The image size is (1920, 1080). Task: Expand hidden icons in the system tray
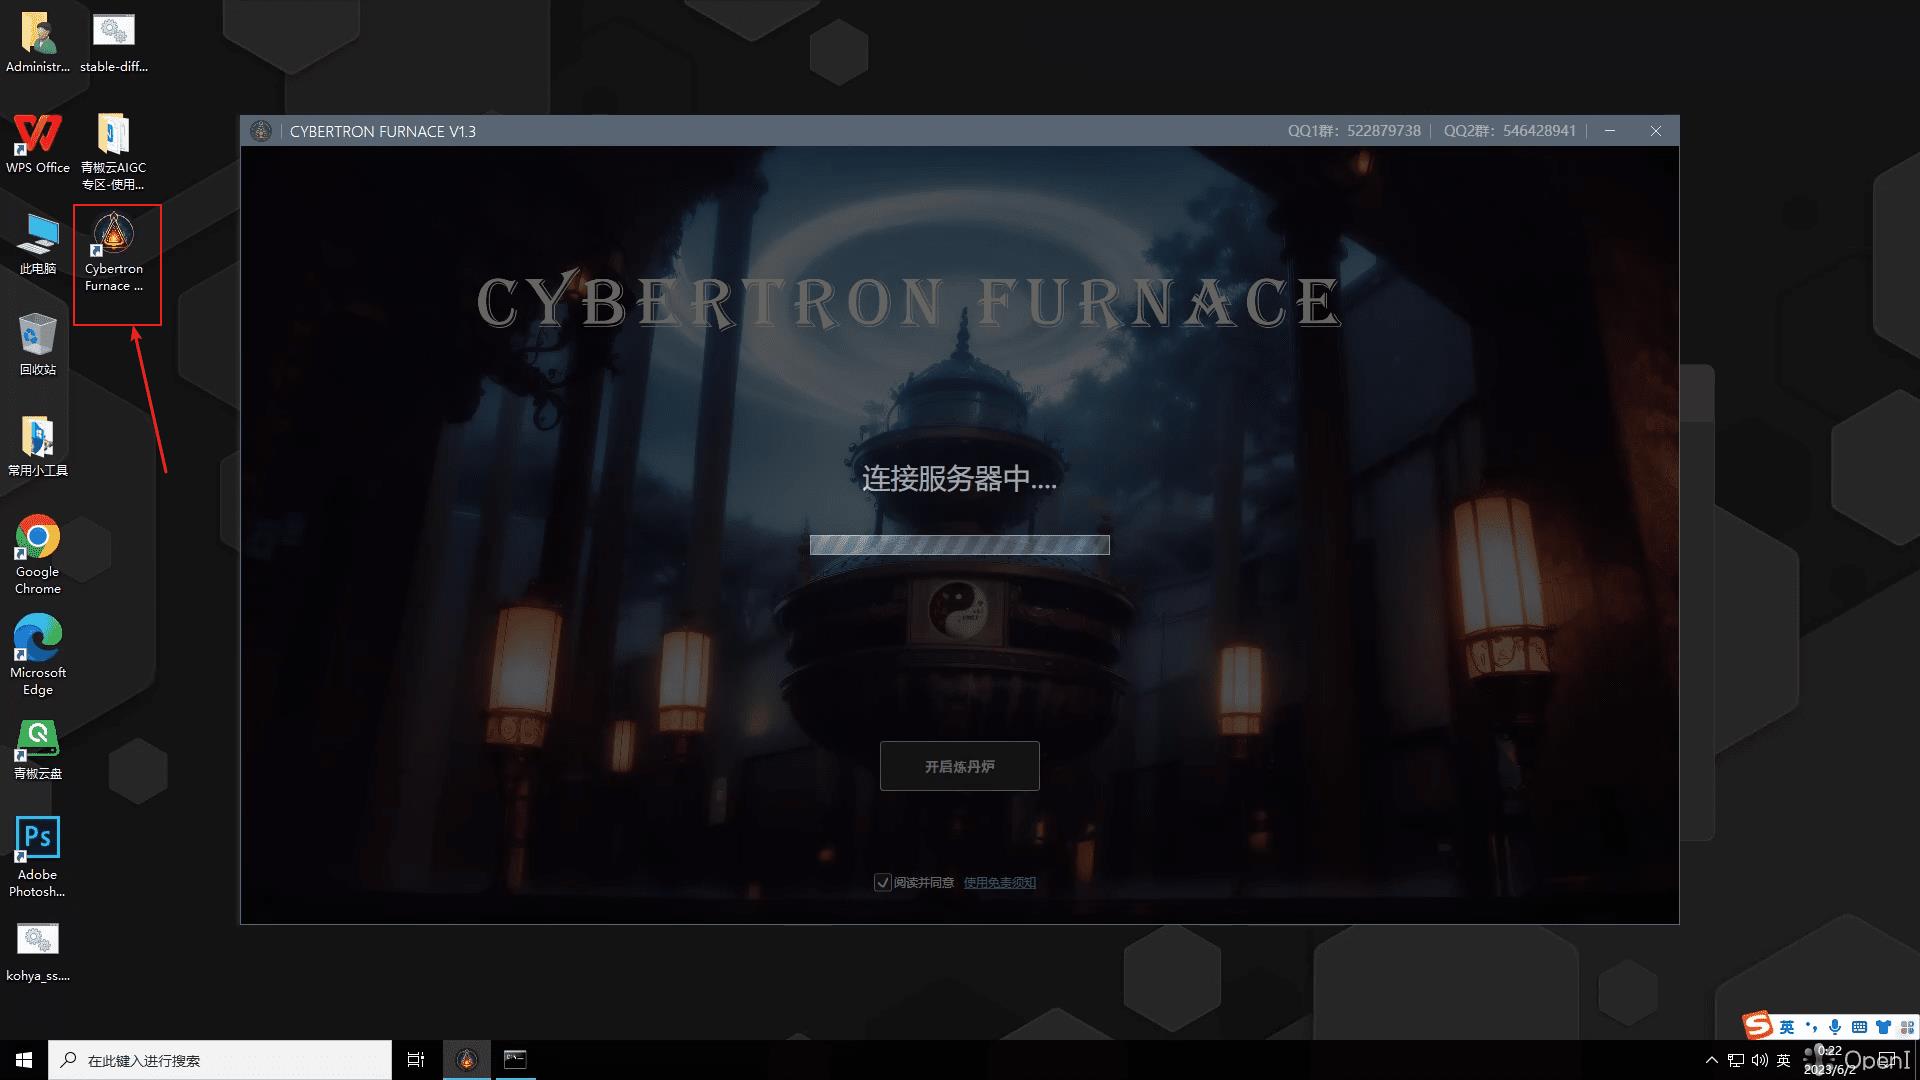click(1710, 1060)
